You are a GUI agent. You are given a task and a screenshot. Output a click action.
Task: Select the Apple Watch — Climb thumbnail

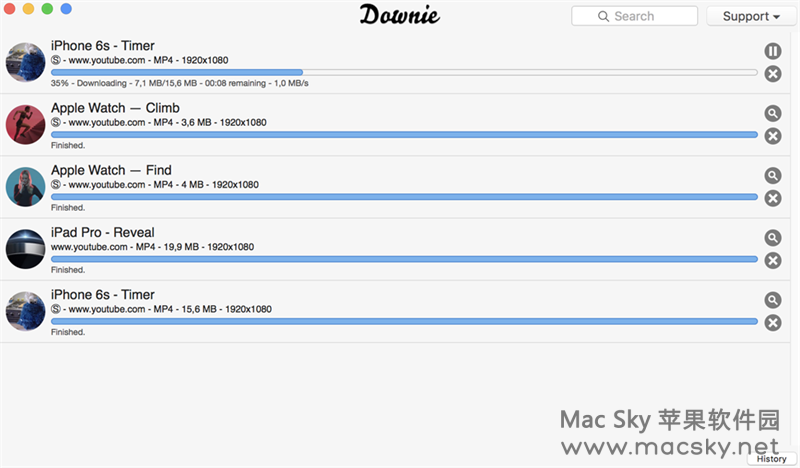26,125
